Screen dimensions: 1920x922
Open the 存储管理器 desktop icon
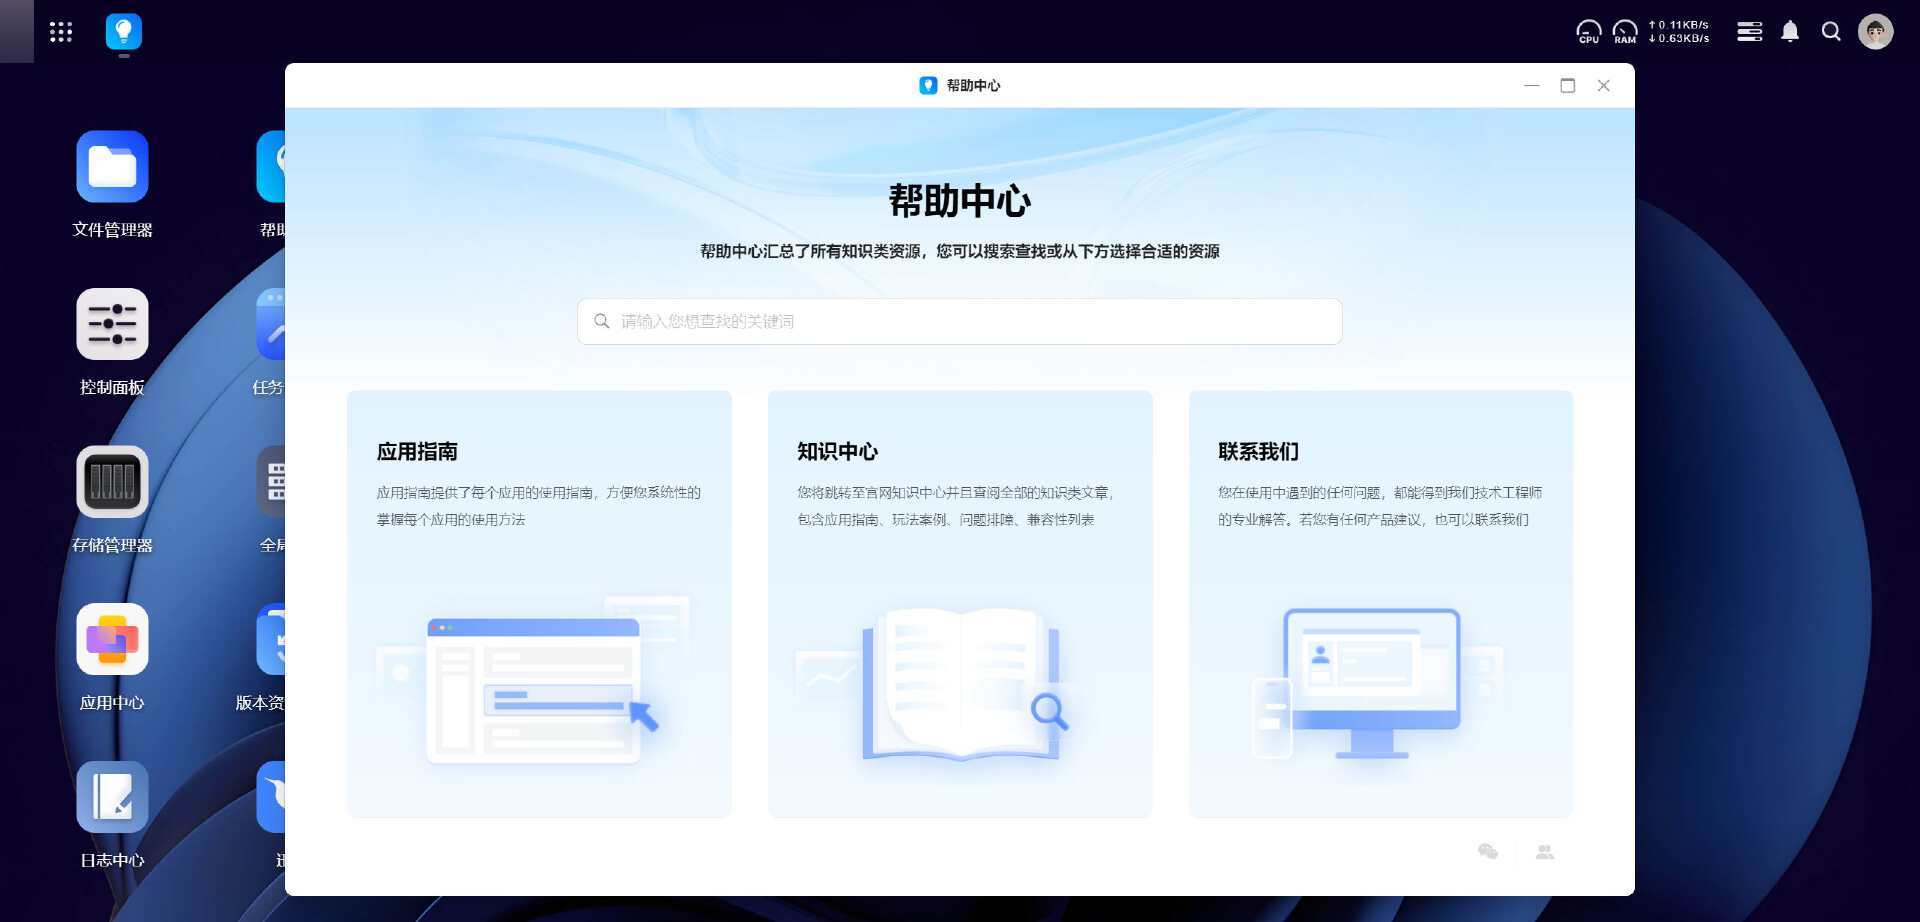click(112, 482)
